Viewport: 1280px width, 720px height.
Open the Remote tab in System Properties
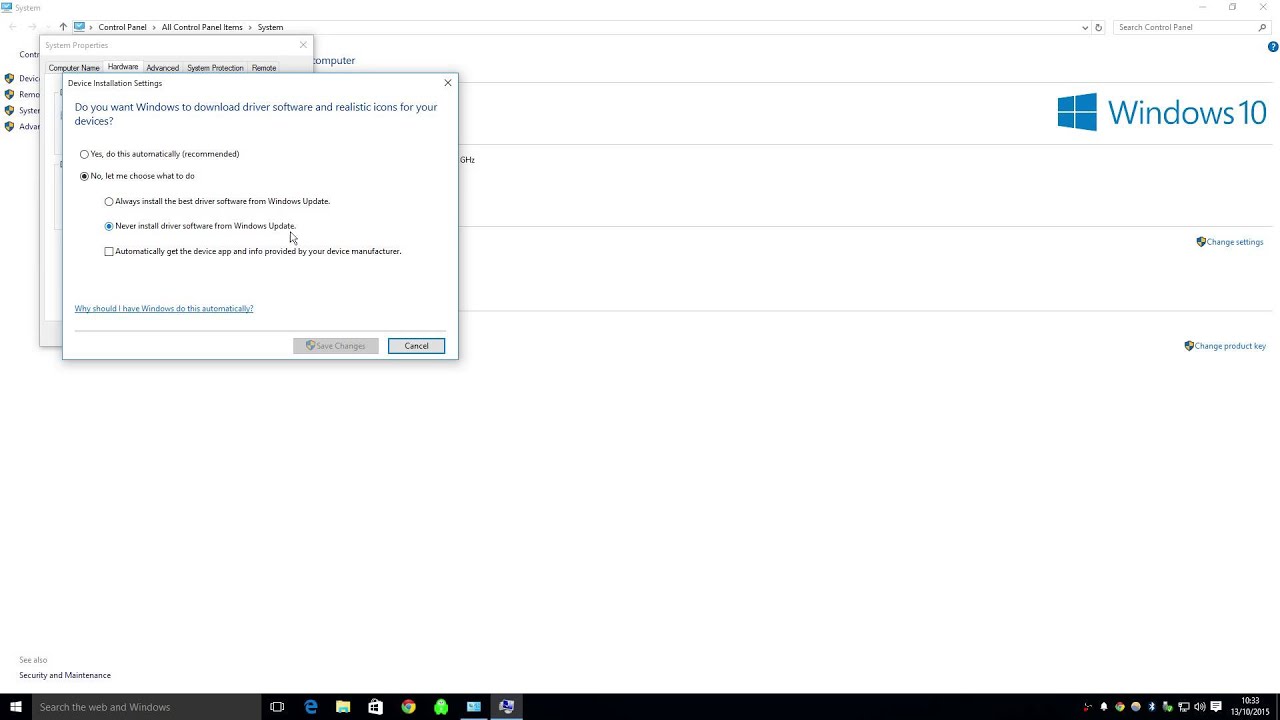click(264, 68)
